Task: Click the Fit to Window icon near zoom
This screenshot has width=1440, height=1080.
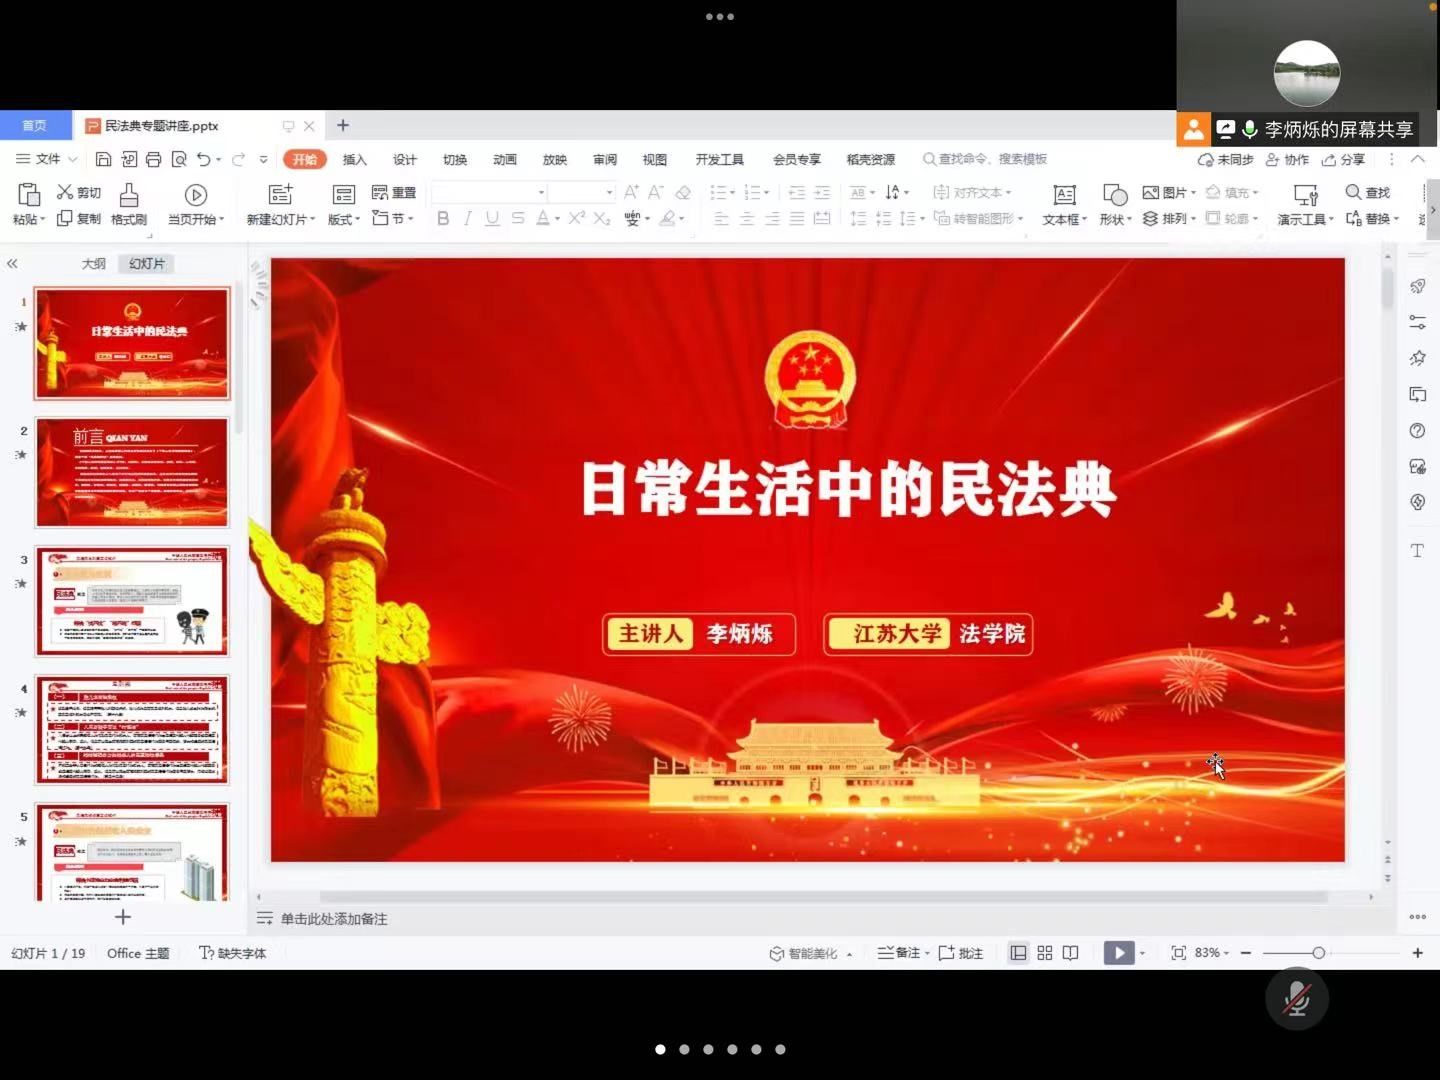Action: pyautogui.click(x=1178, y=953)
